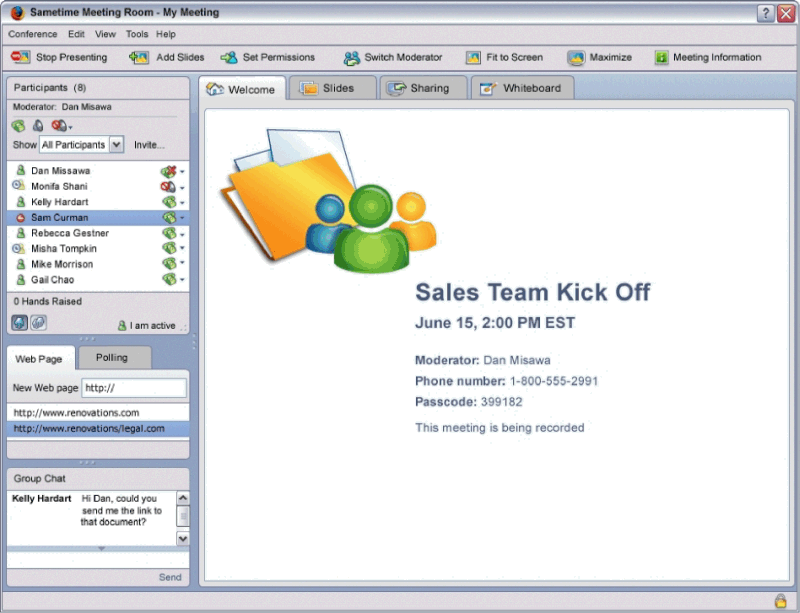Select Rebecca Gestner in participant list
The height and width of the screenshot is (613, 800).
[98, 233]
